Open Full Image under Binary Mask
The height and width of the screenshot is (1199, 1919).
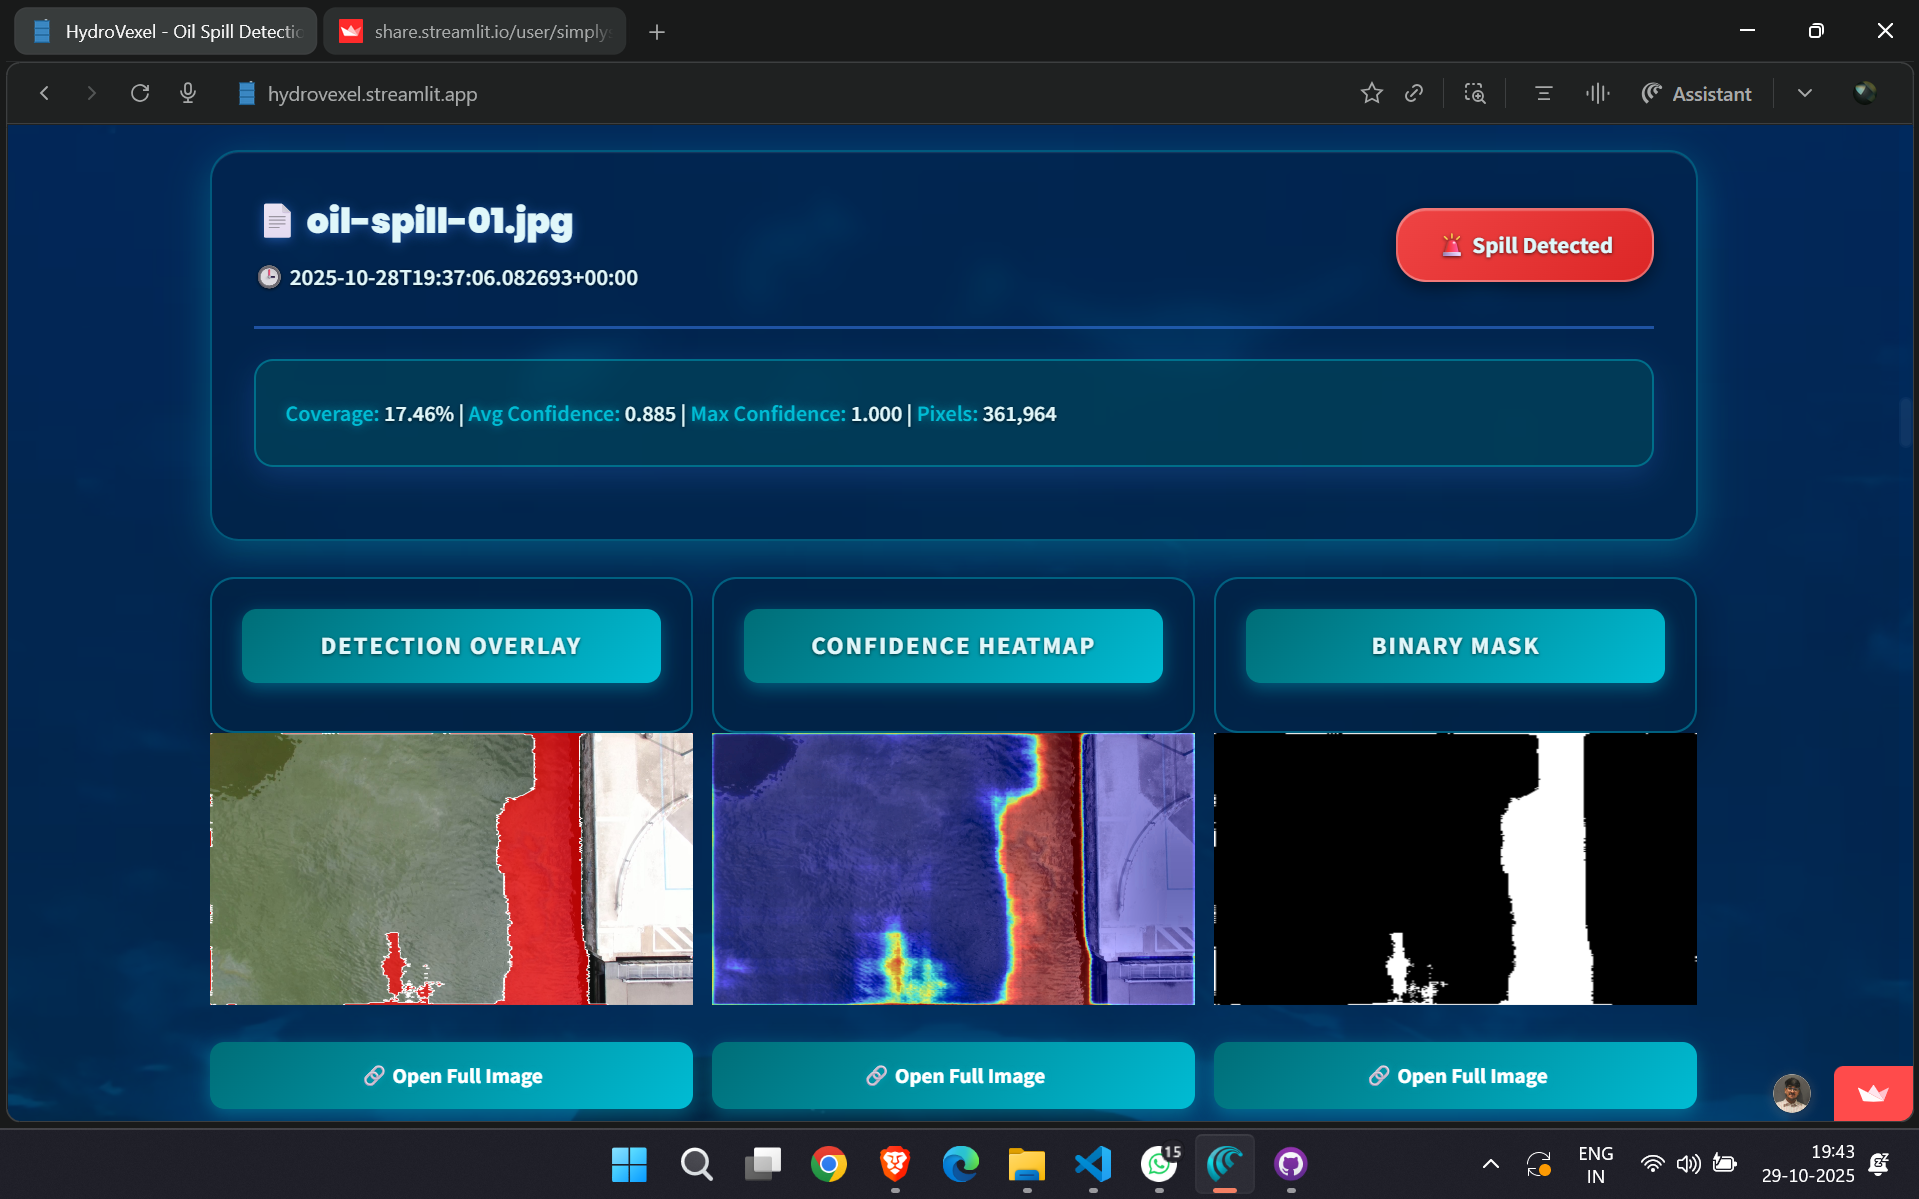coord(1454,1075)
